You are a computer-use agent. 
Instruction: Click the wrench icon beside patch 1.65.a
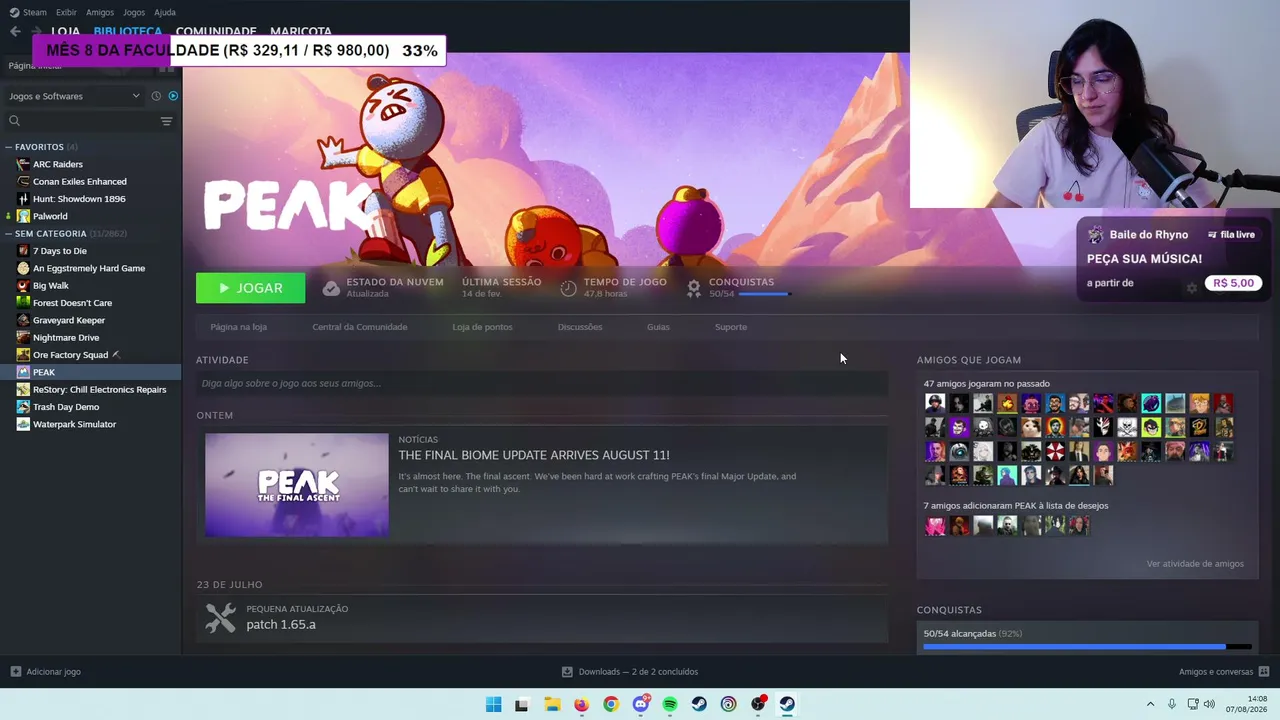coord(221,617)
